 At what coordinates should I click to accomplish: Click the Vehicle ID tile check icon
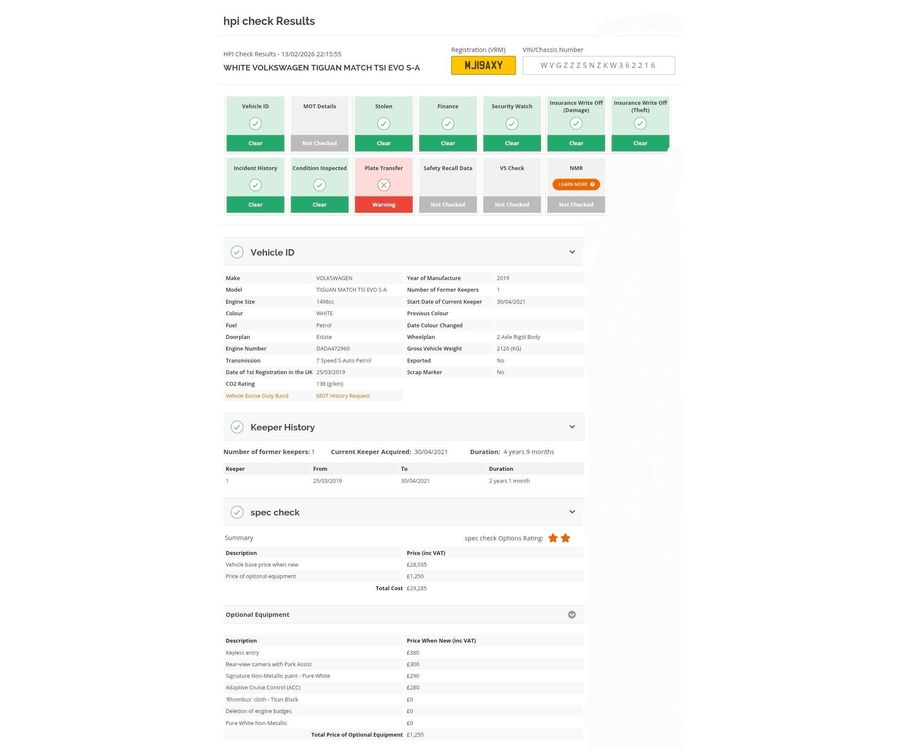tap(255, 123)
